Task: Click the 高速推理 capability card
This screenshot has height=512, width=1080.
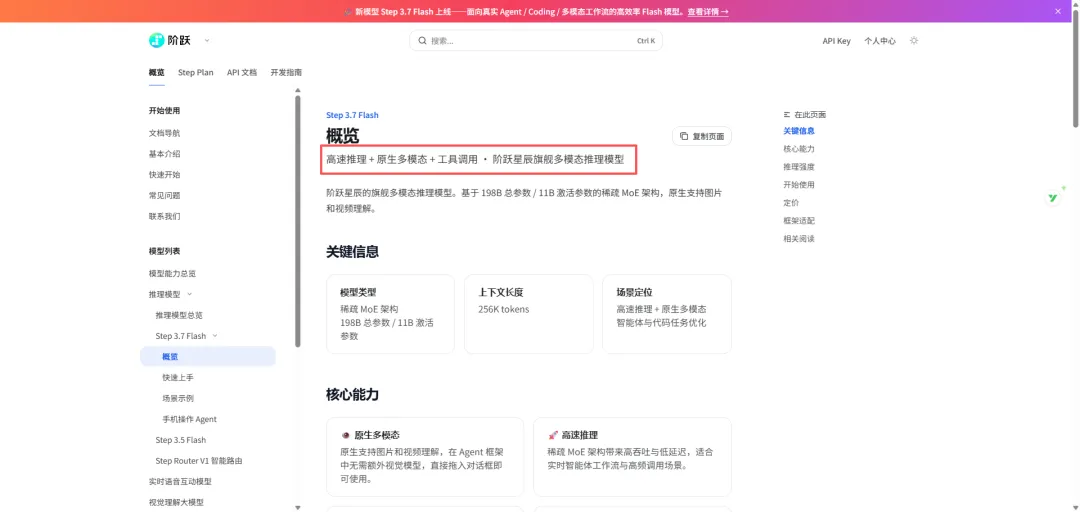Action: [632, 457]
